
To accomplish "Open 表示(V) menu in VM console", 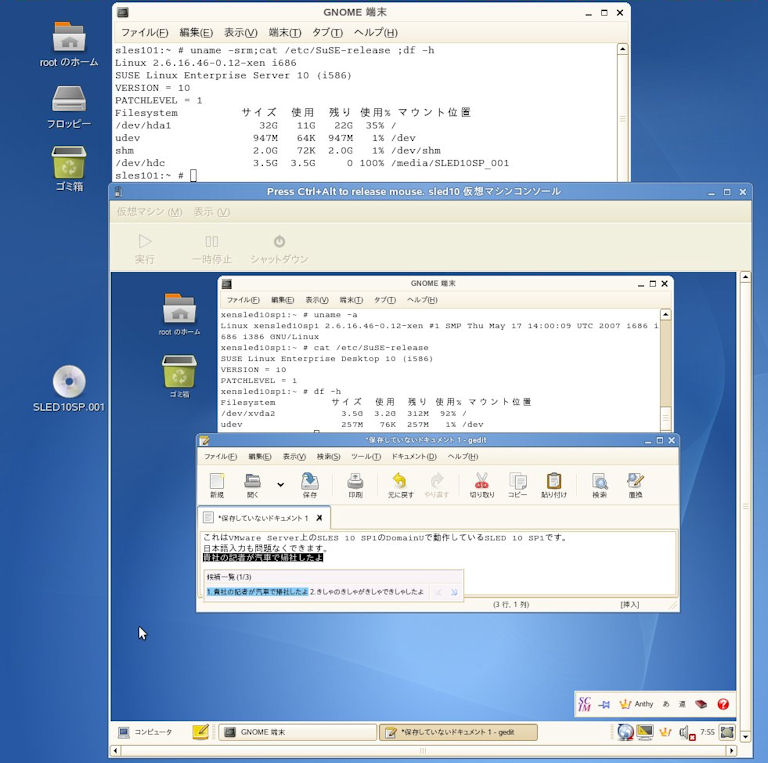I will (x=212, y=212).
